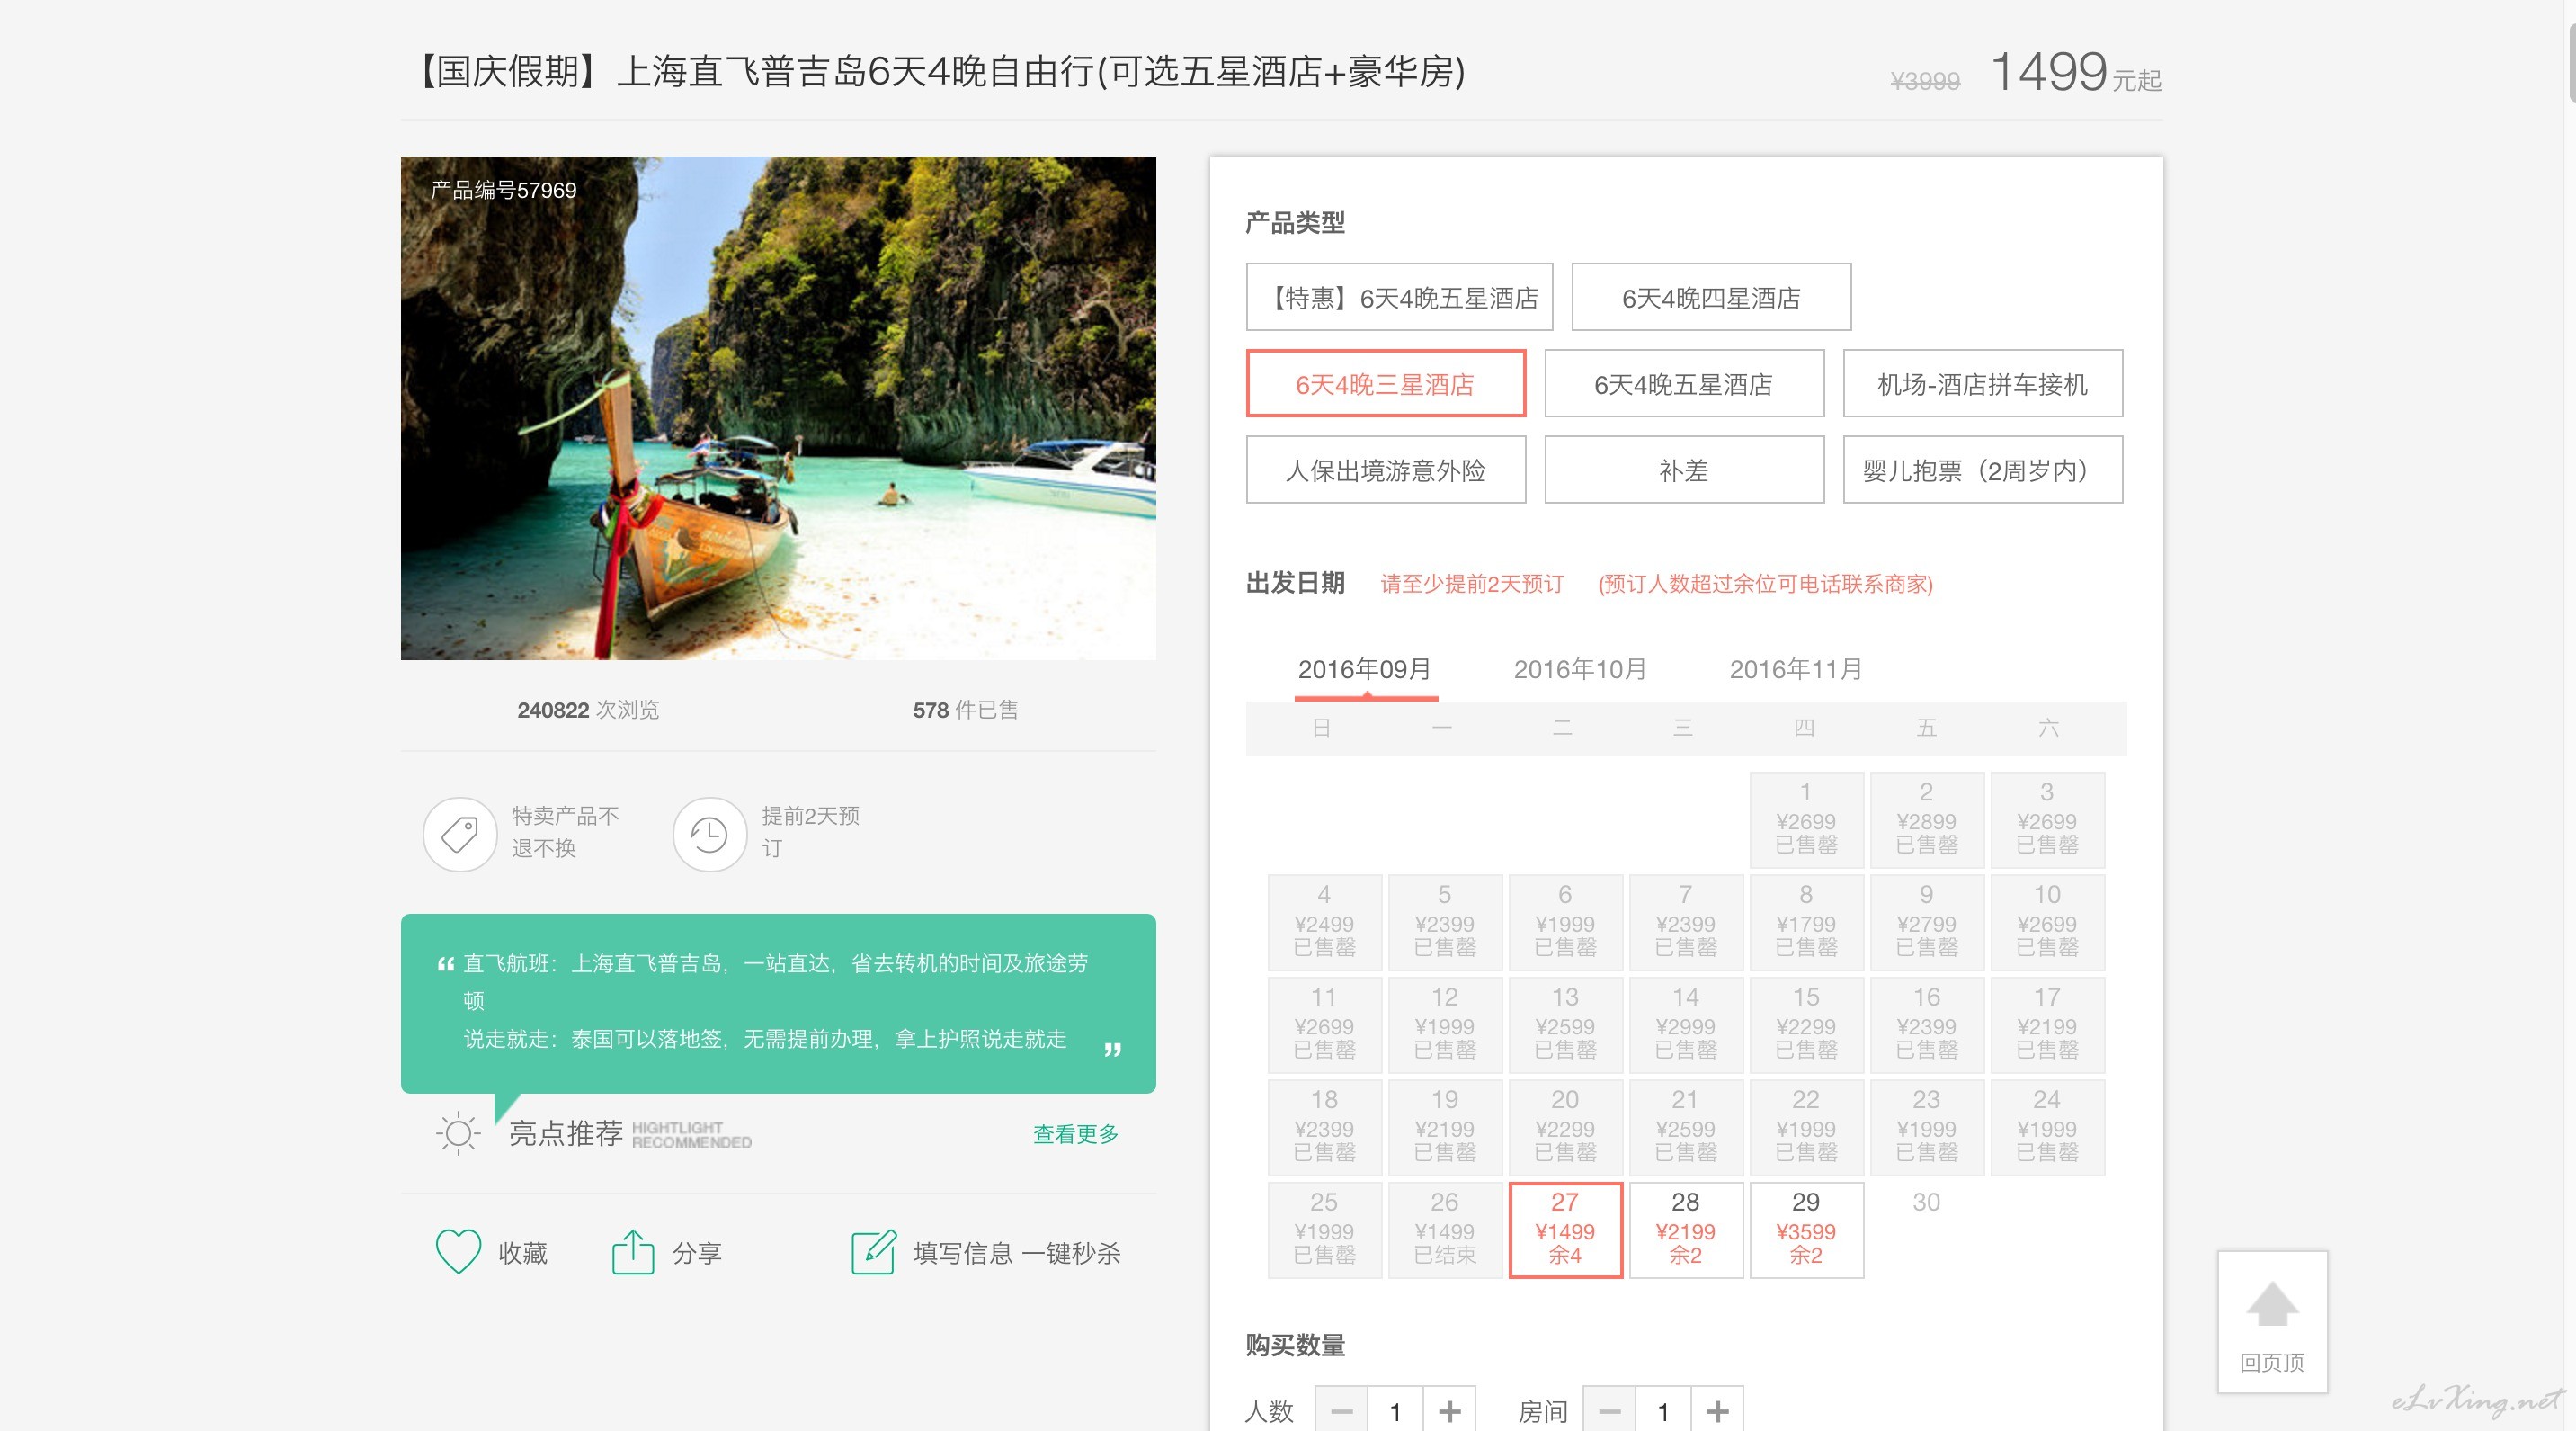Select 人保出境游意外险 option
The height and width of the screenshot is (1431, 2576).
[1385, 469]
